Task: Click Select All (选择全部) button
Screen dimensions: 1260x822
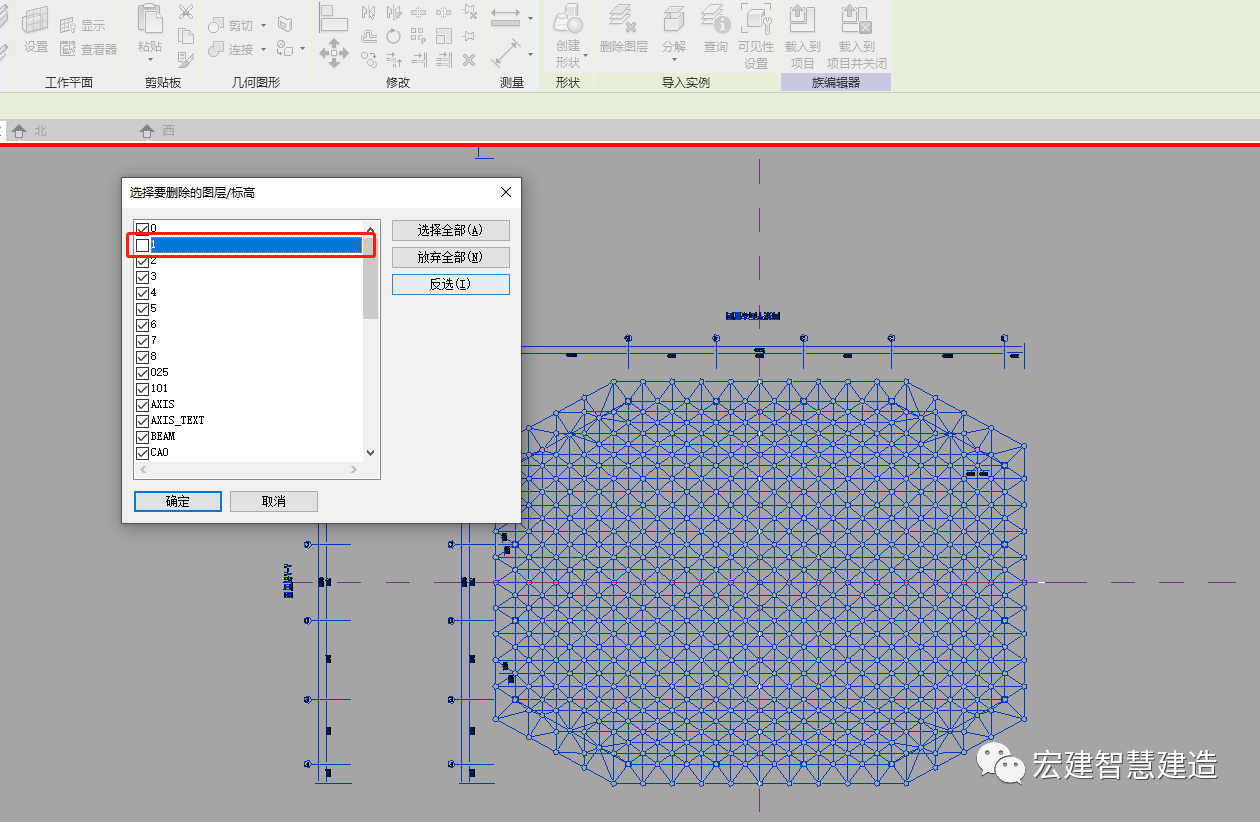Action: pyautogui.click(x=450, y=230)
